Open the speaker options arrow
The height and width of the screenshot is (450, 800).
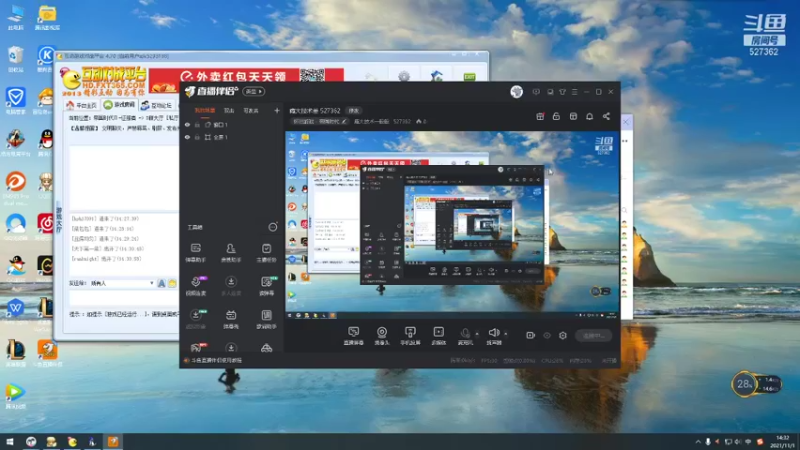pyautogui.click(x=506, y=334)
